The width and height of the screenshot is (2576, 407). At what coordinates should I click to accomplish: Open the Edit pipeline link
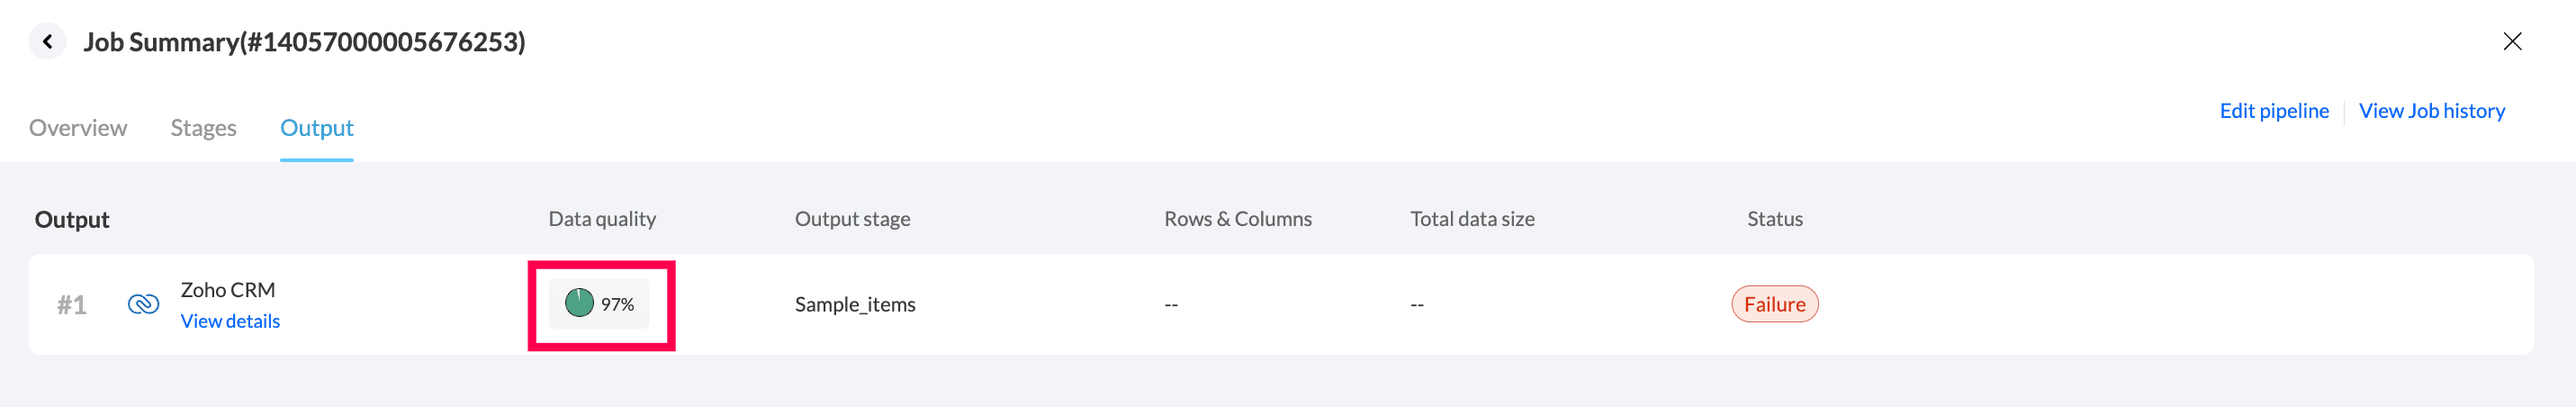tap(2273, 111)
